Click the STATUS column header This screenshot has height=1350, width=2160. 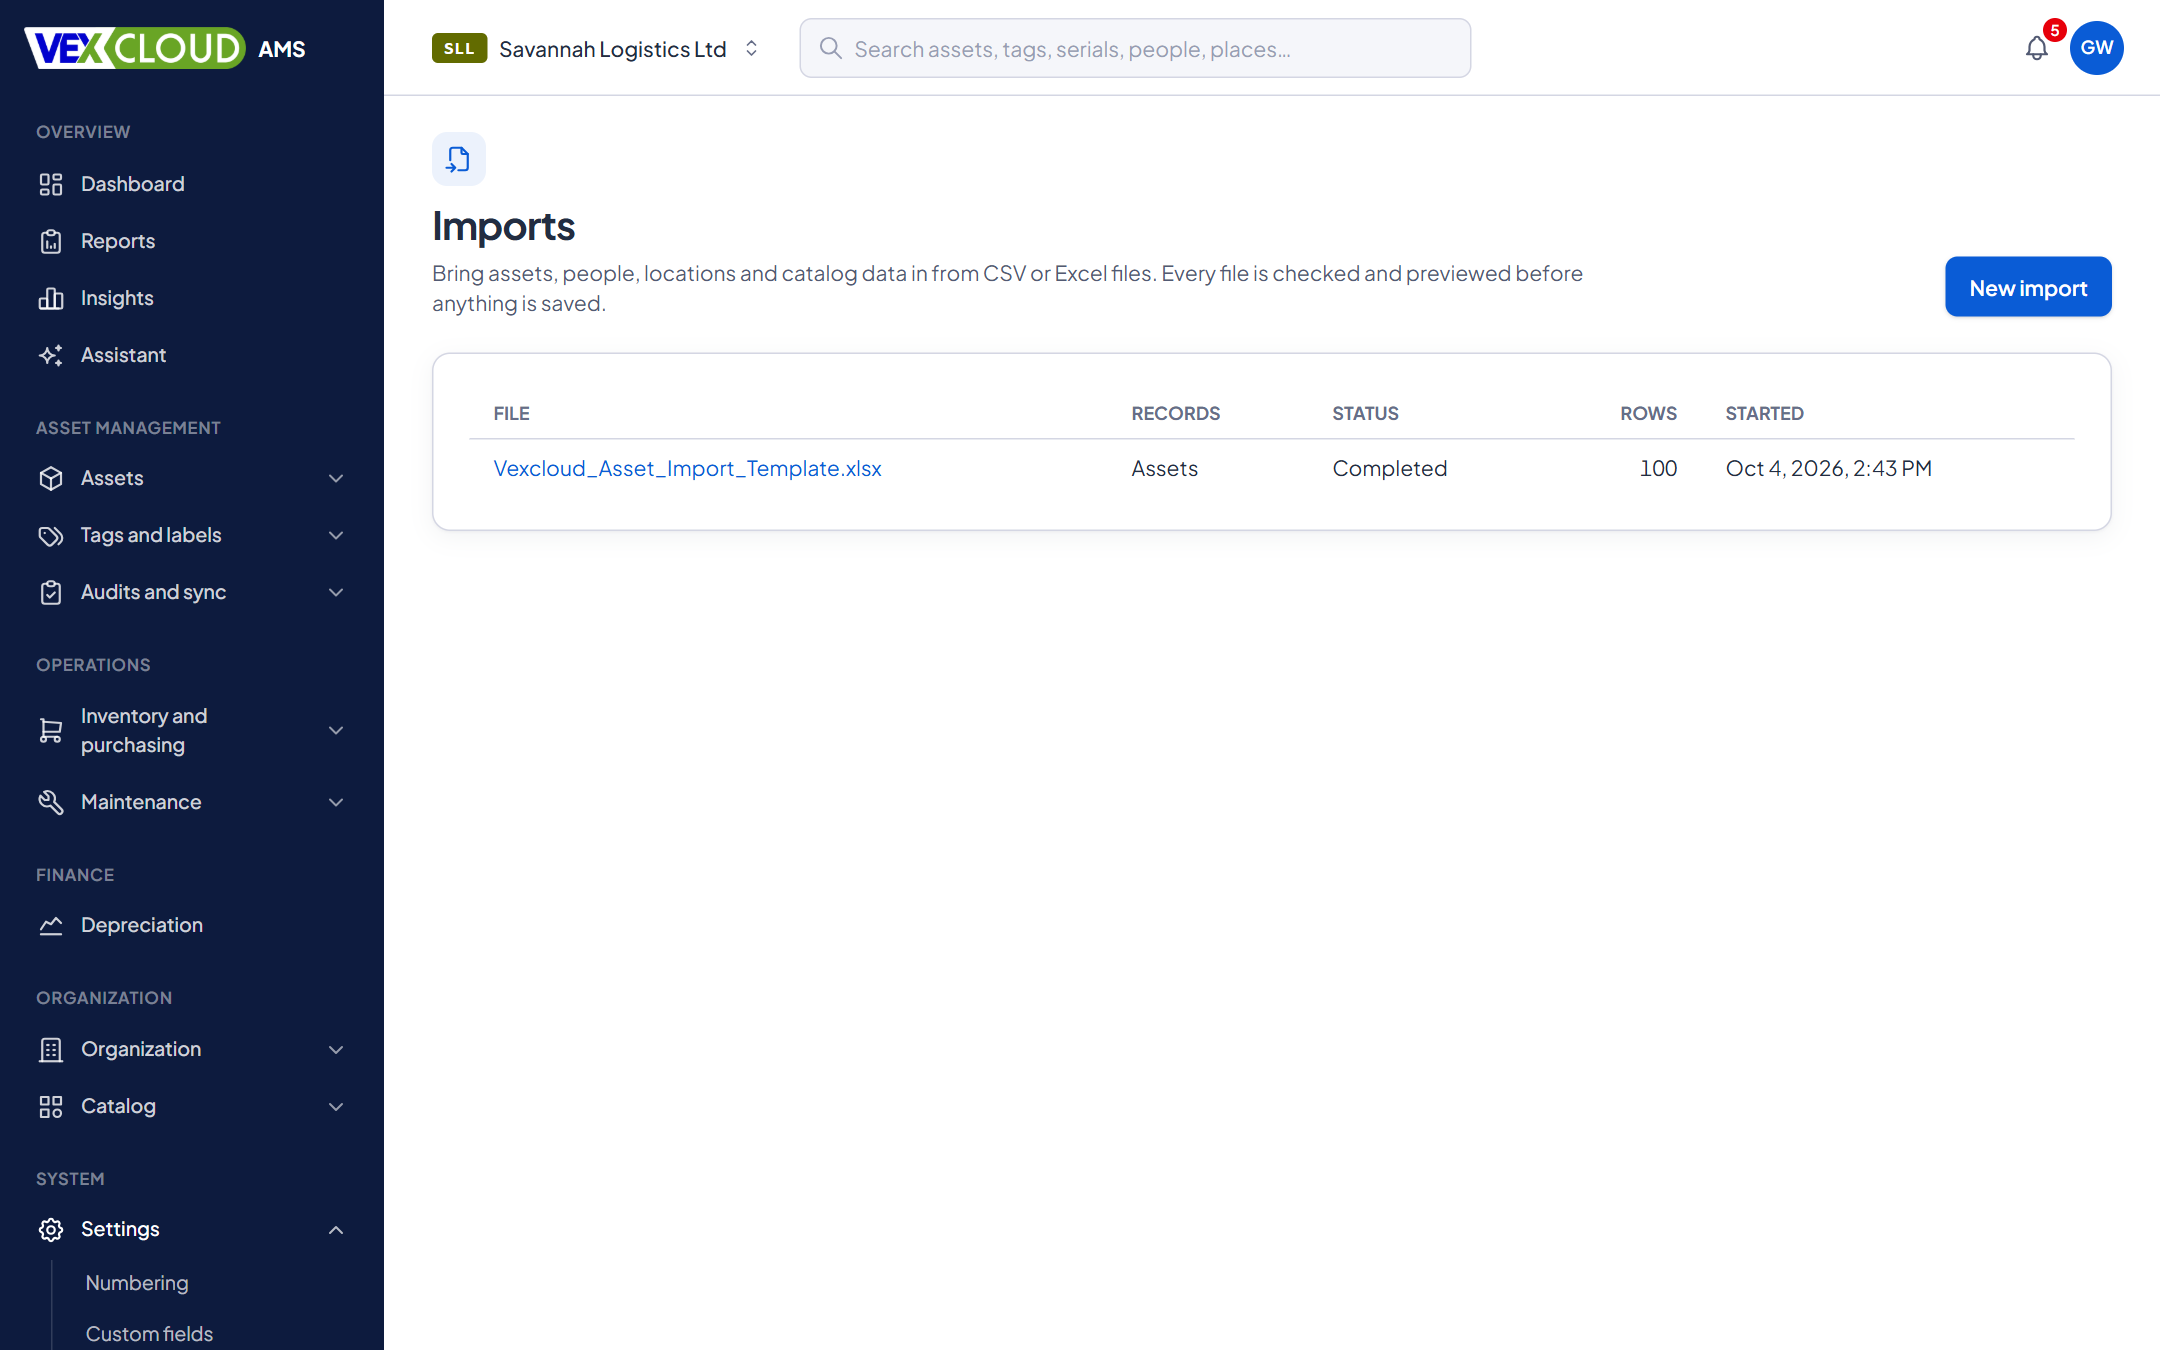click(1365, 413)
